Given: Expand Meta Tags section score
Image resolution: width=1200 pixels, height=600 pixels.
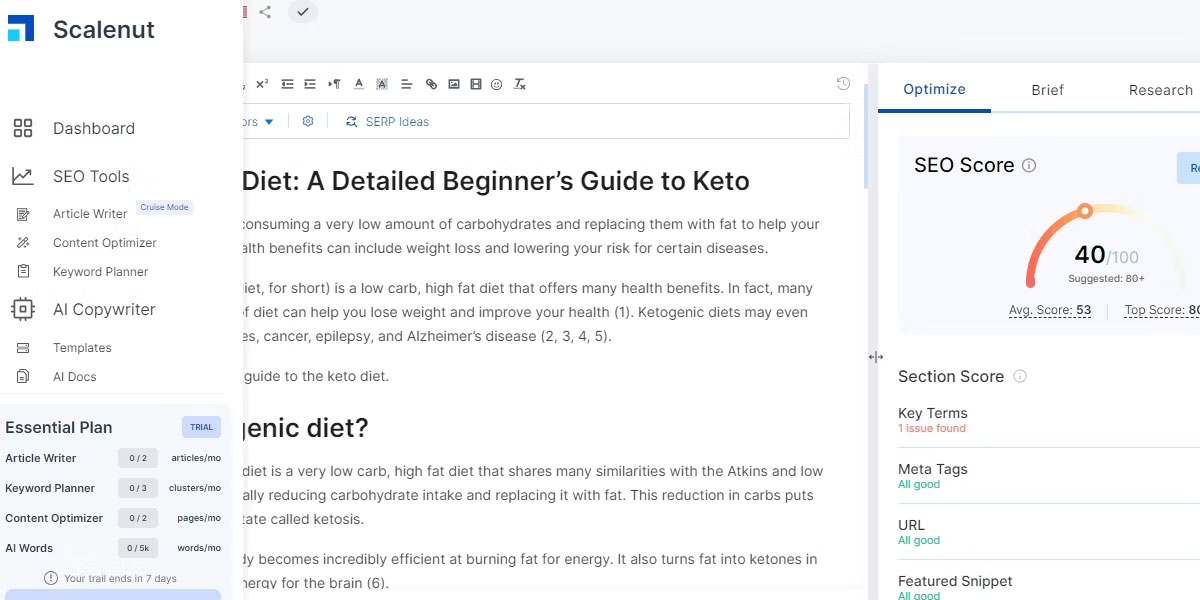Looking at the screenshot, I should click(1049, 476).
